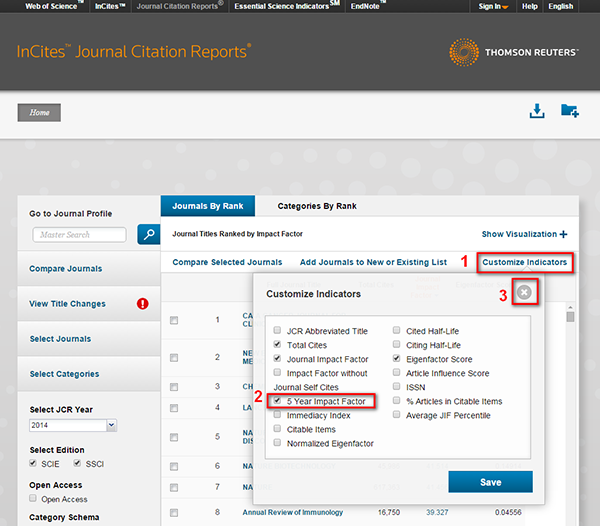Open InCites in the top navigation
Viewport: 600px width, 526px height.
[110, 6]
